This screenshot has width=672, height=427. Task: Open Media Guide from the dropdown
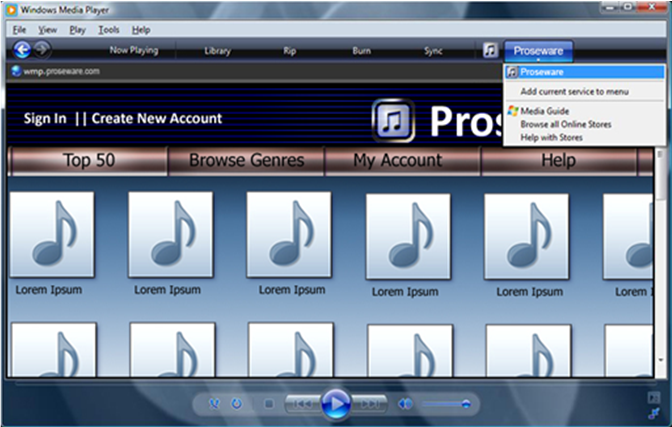[545, 111]
